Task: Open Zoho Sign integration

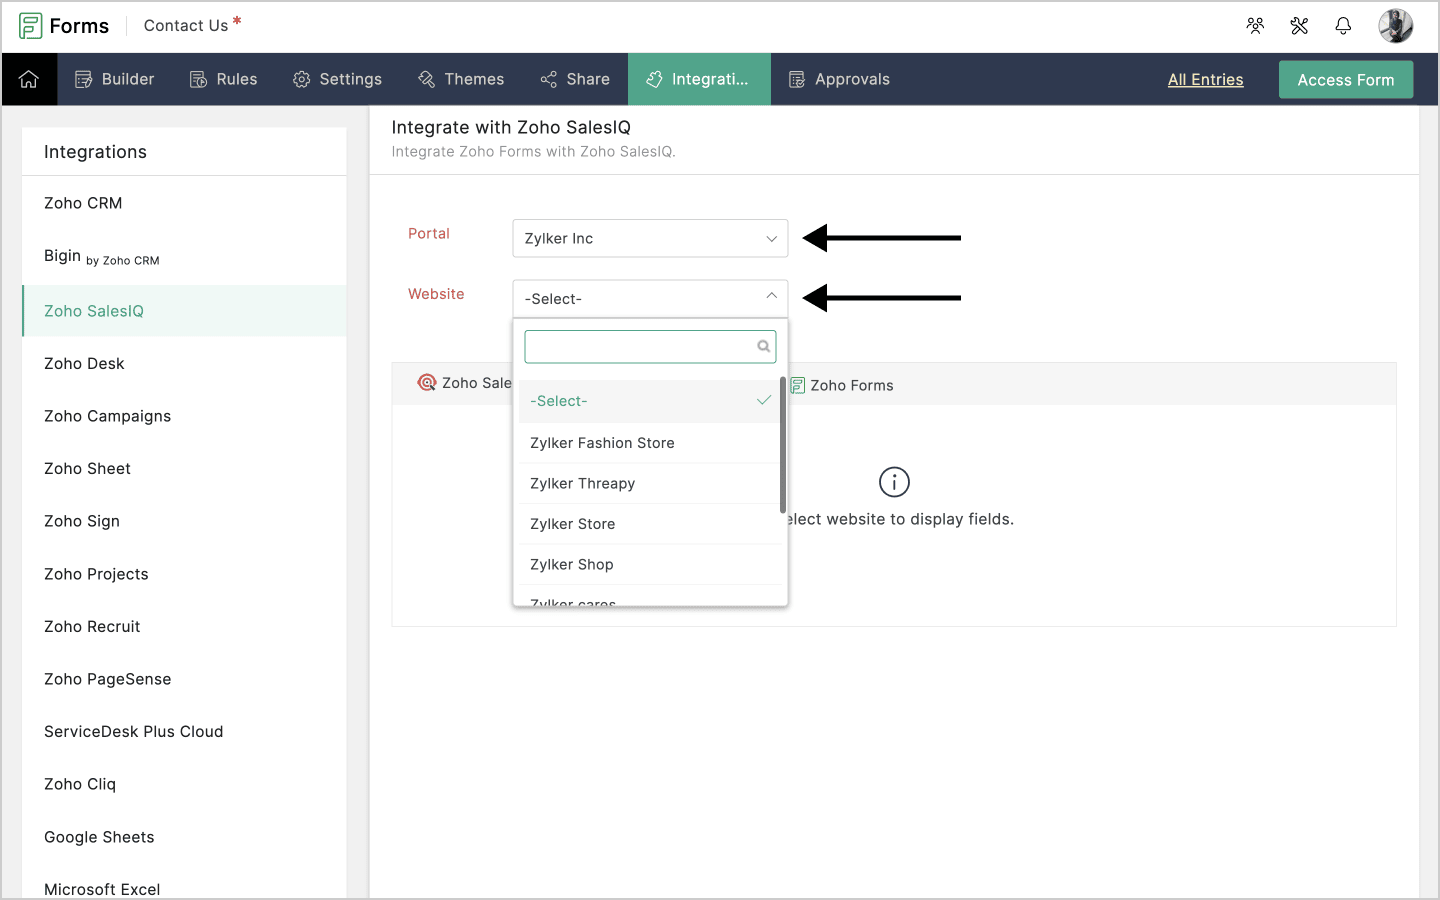Action: click(184, 521)
